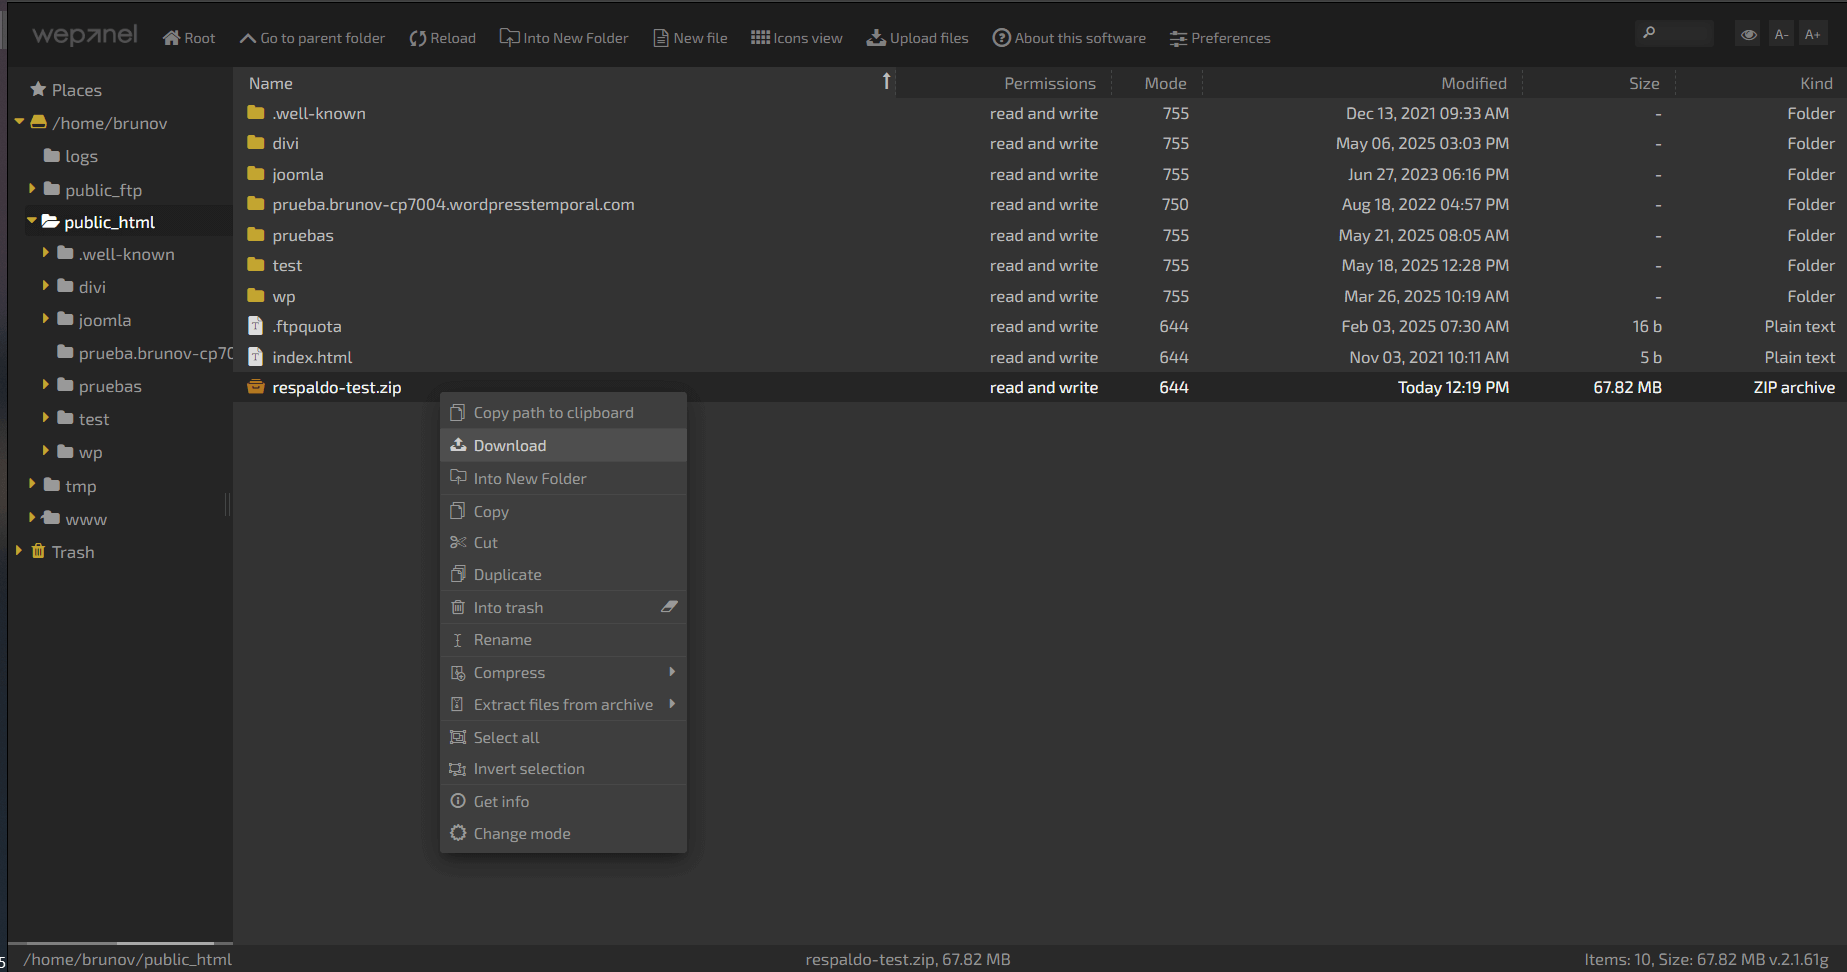Choose Copy in context menu
This screenshot has width=1847, height=972.
(x=563, y=511)
